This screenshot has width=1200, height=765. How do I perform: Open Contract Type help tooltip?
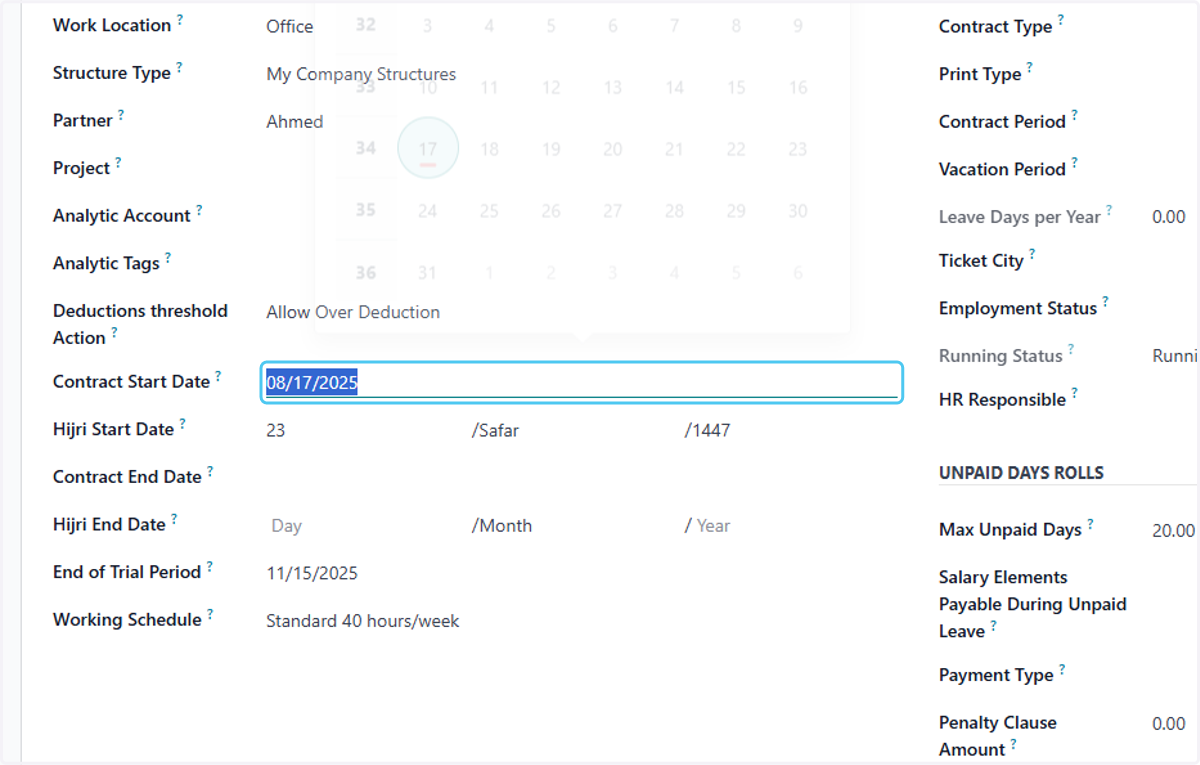click(x=1061, y=20)
